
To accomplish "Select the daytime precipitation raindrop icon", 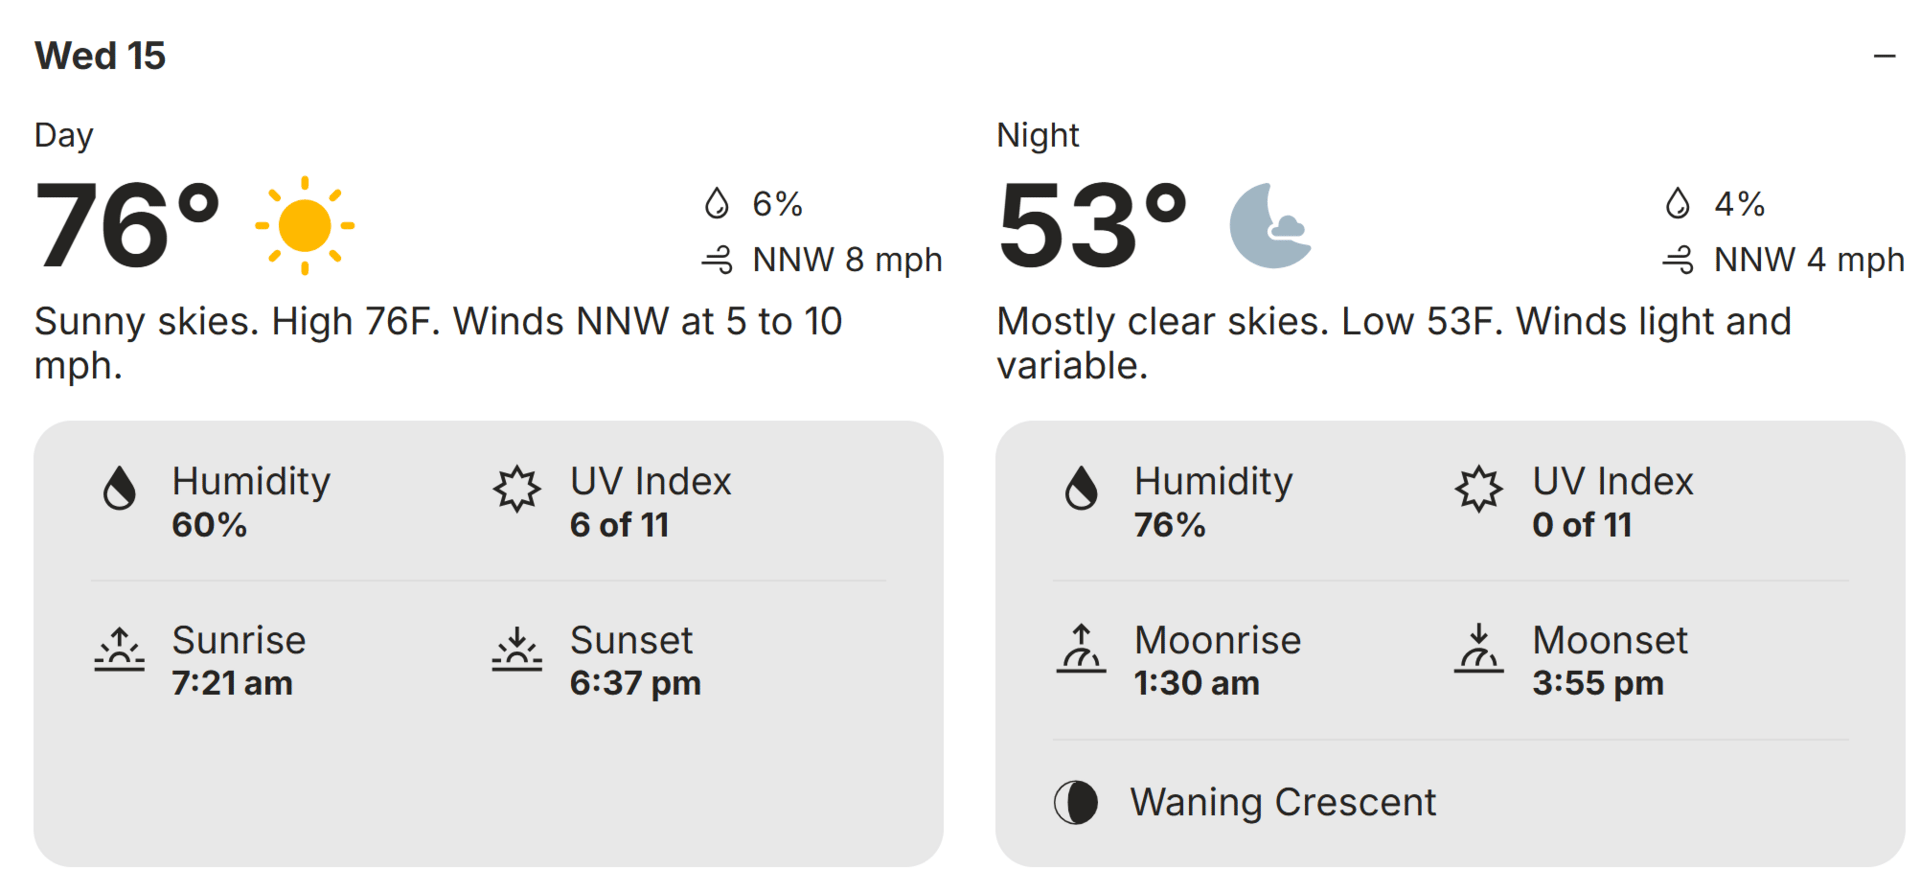I will tap(716, 204).
